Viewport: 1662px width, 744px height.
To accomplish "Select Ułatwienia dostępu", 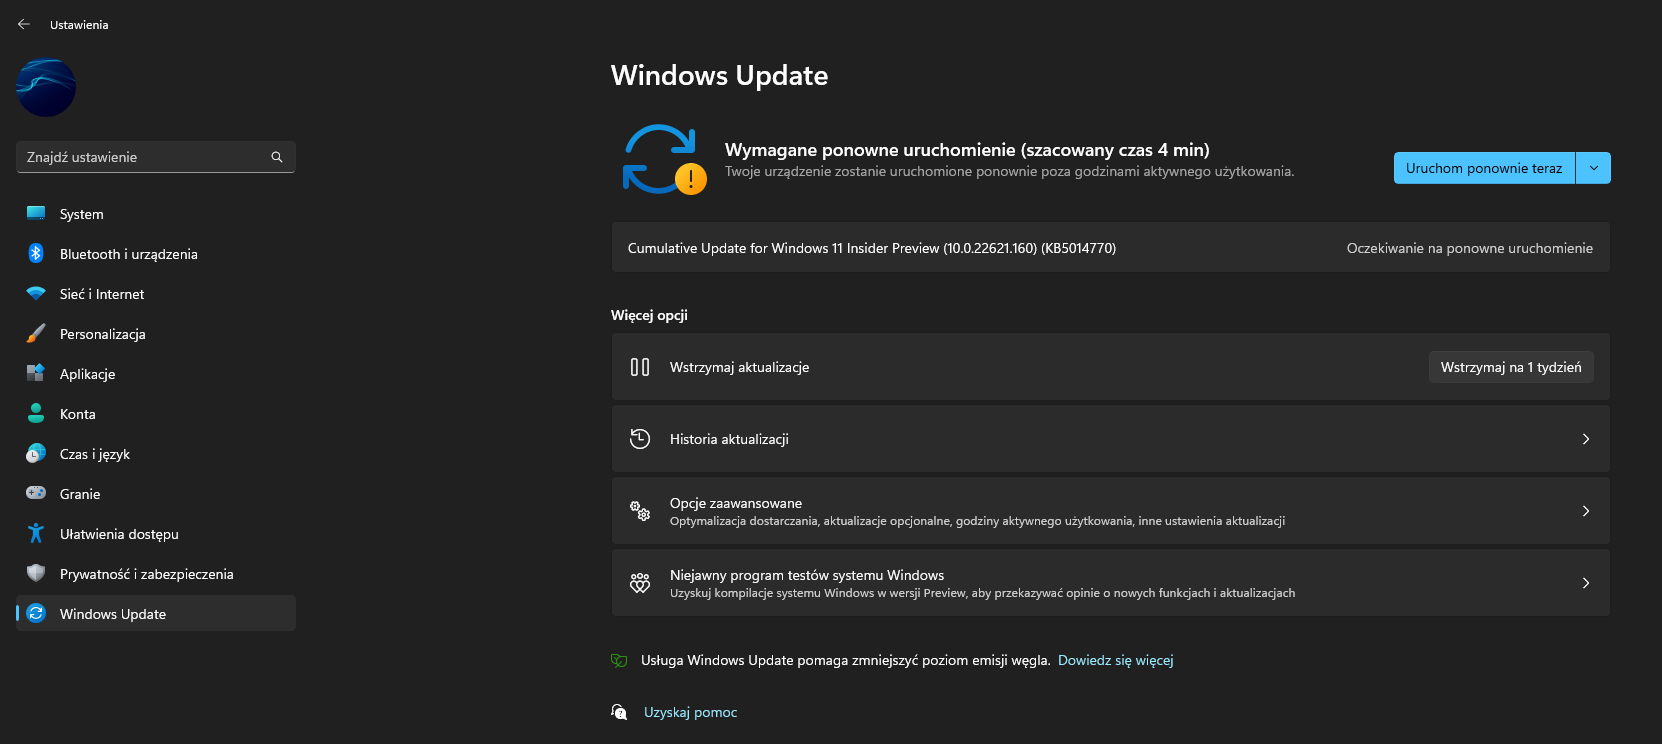I will pos(155,534).
